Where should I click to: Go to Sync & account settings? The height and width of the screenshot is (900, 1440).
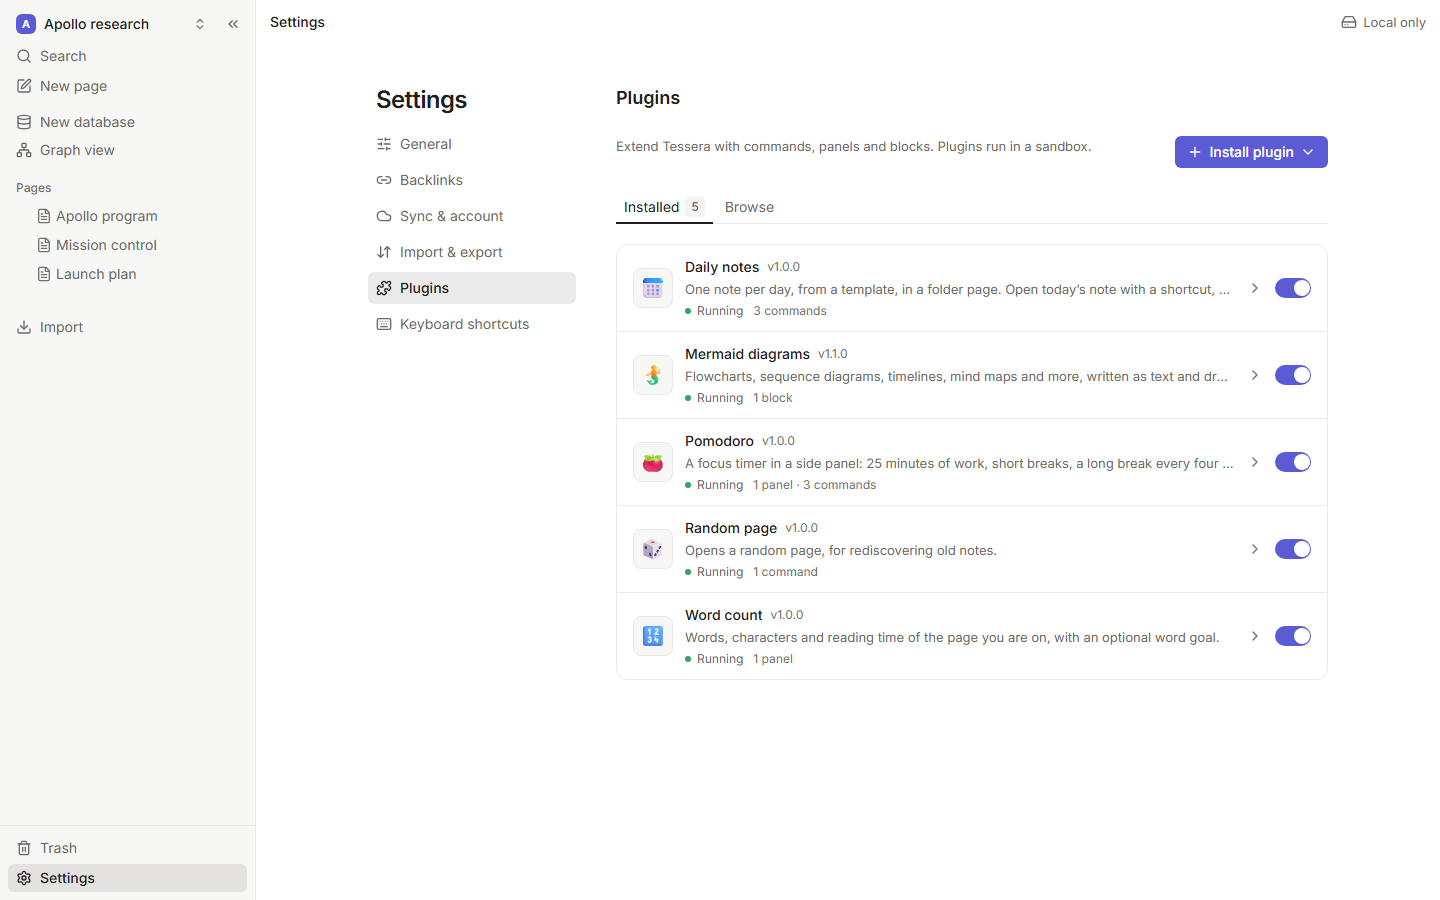tap(472, 216)
